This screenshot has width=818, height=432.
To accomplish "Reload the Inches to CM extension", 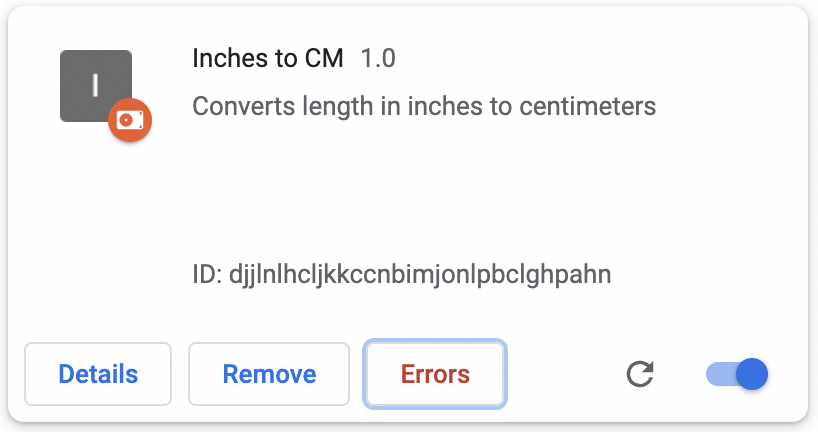I will [x=640, y=375].
